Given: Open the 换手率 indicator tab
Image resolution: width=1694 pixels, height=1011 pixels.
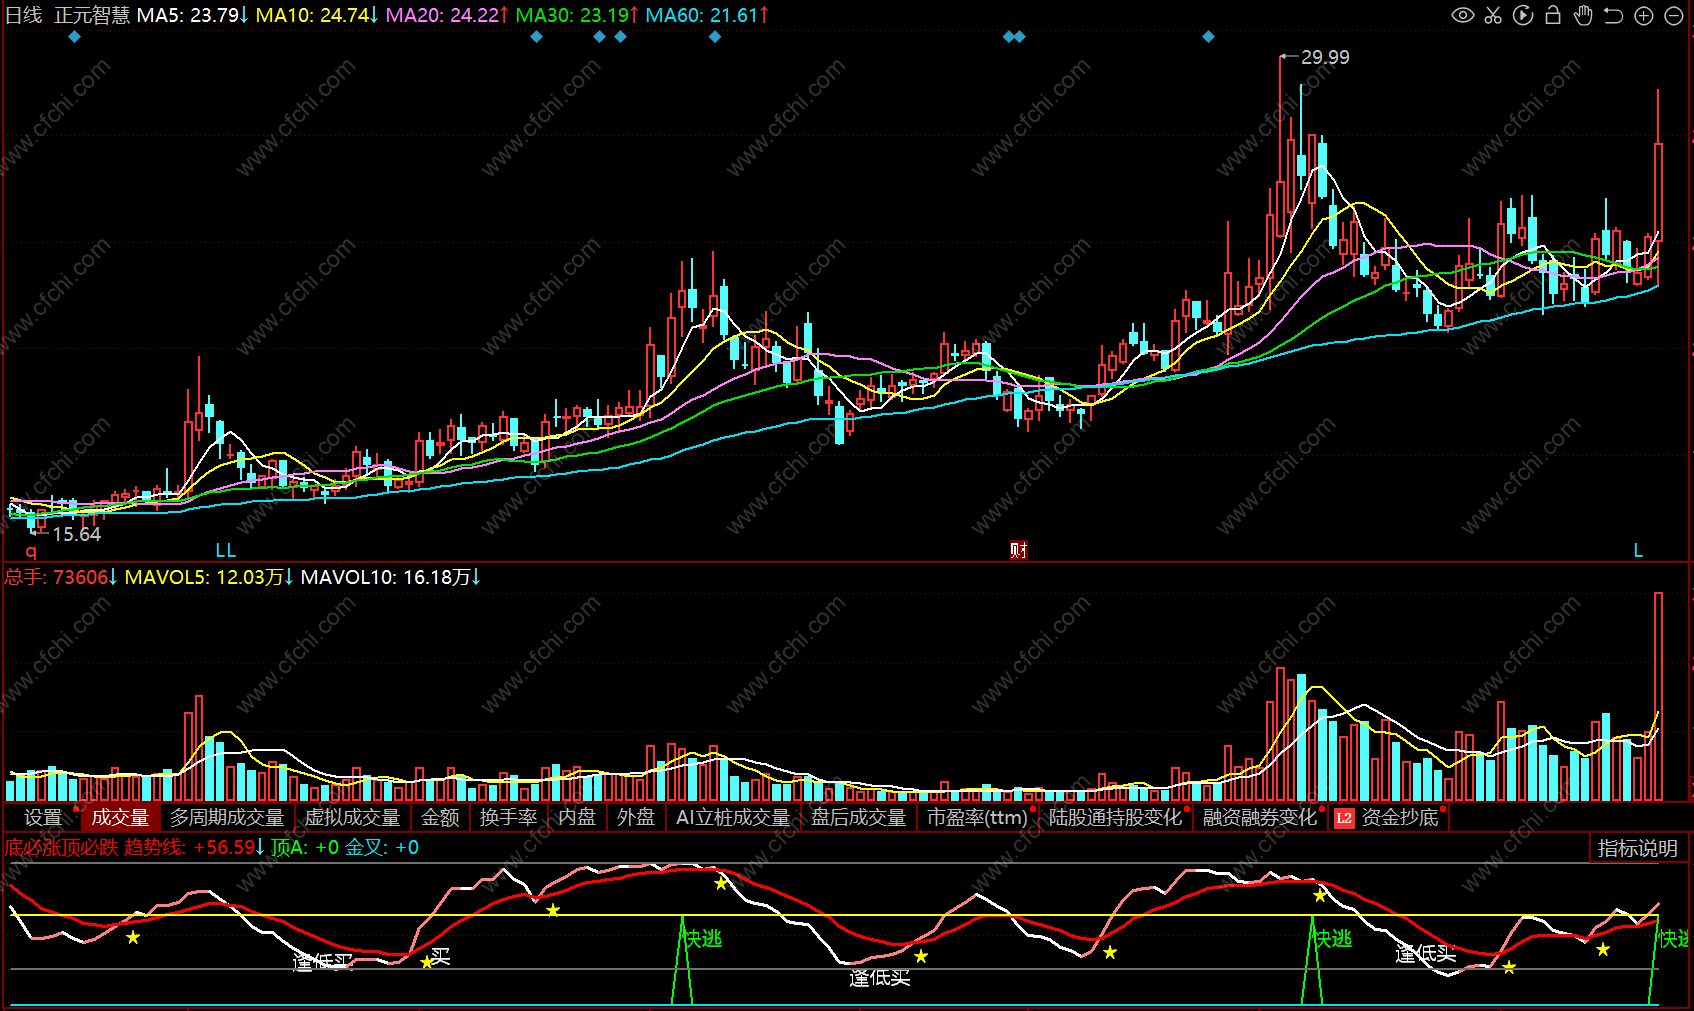Looking at the screenshot, I should point(508,817).
